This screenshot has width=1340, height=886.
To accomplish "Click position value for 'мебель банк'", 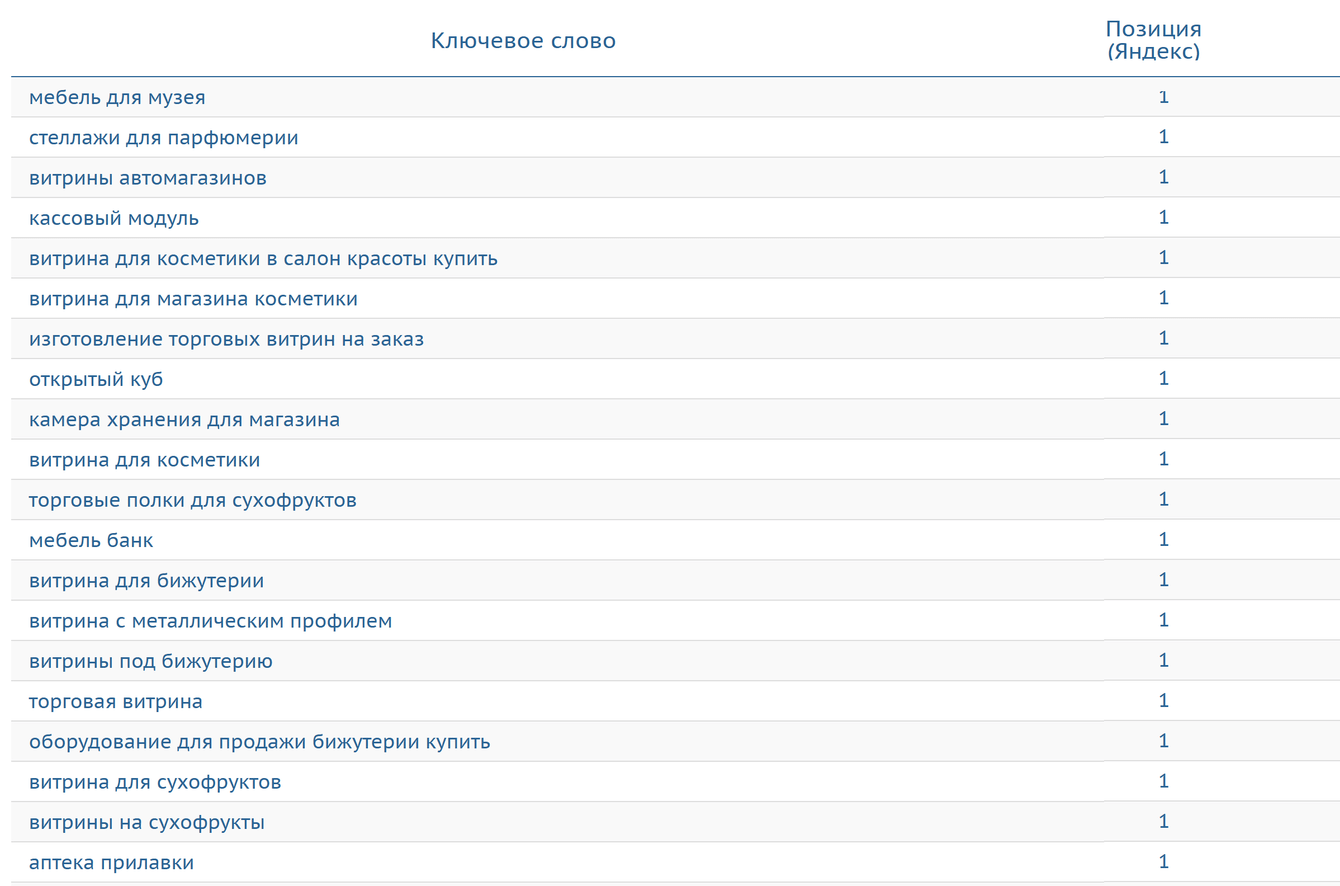I will click(1164, 539).
